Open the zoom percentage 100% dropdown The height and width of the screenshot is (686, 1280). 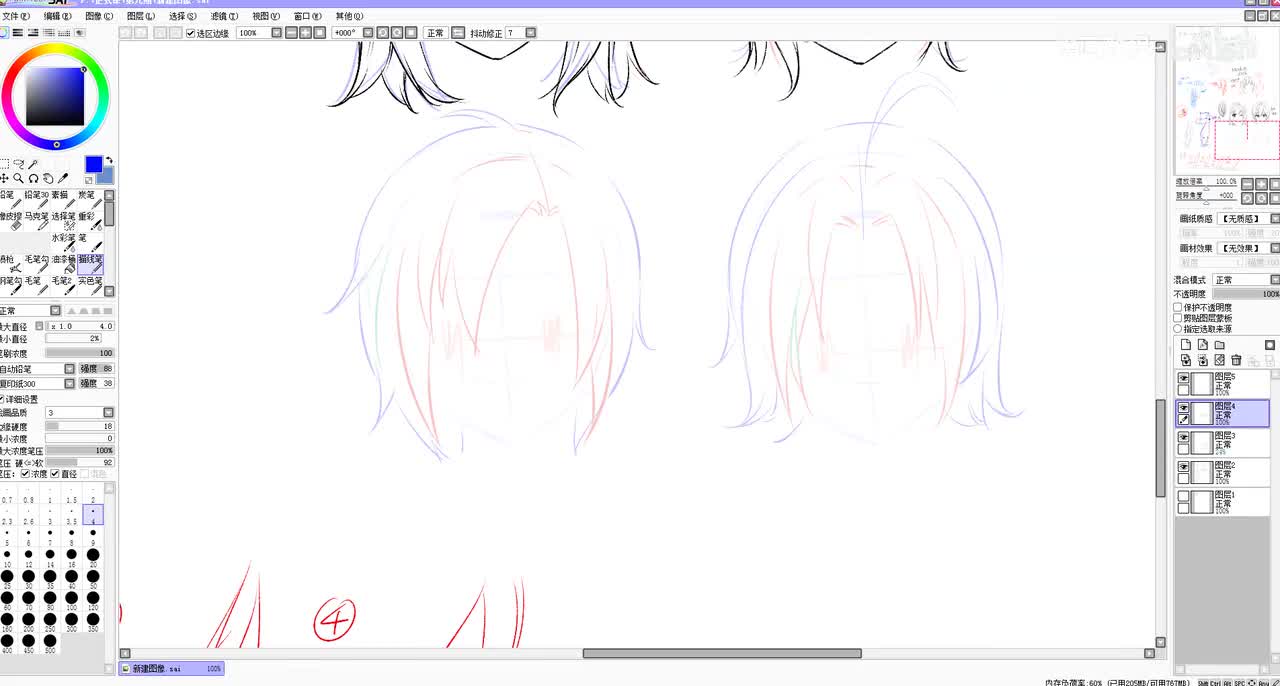tap(277, 33)
